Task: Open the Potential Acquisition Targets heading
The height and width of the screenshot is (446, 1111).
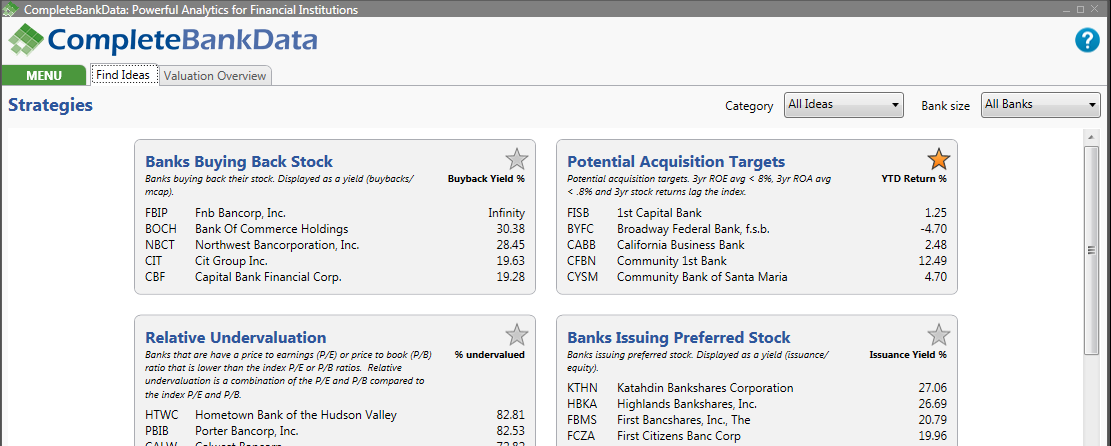Action: [676, 161]
